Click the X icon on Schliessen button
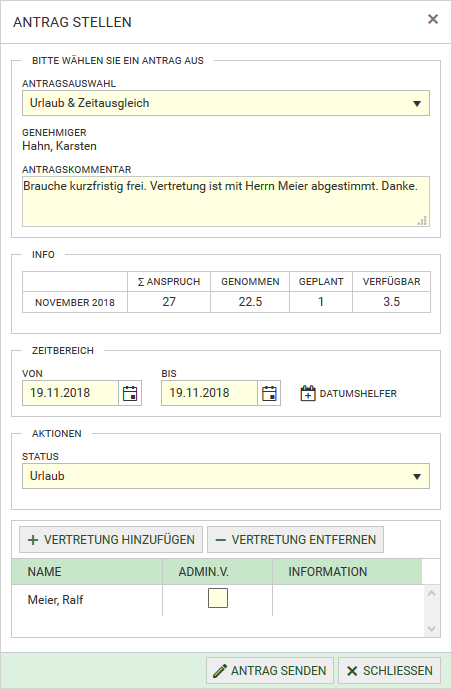The height and width of the screenshot is (689, 452). pos(352,671)
